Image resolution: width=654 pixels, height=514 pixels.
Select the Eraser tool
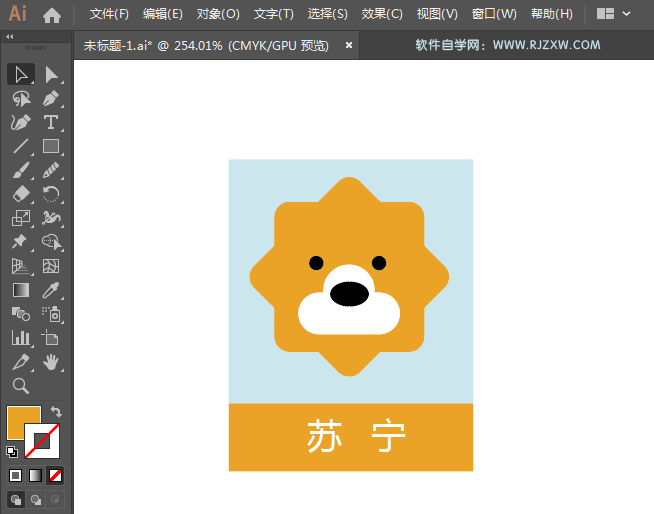coord(20,194)
